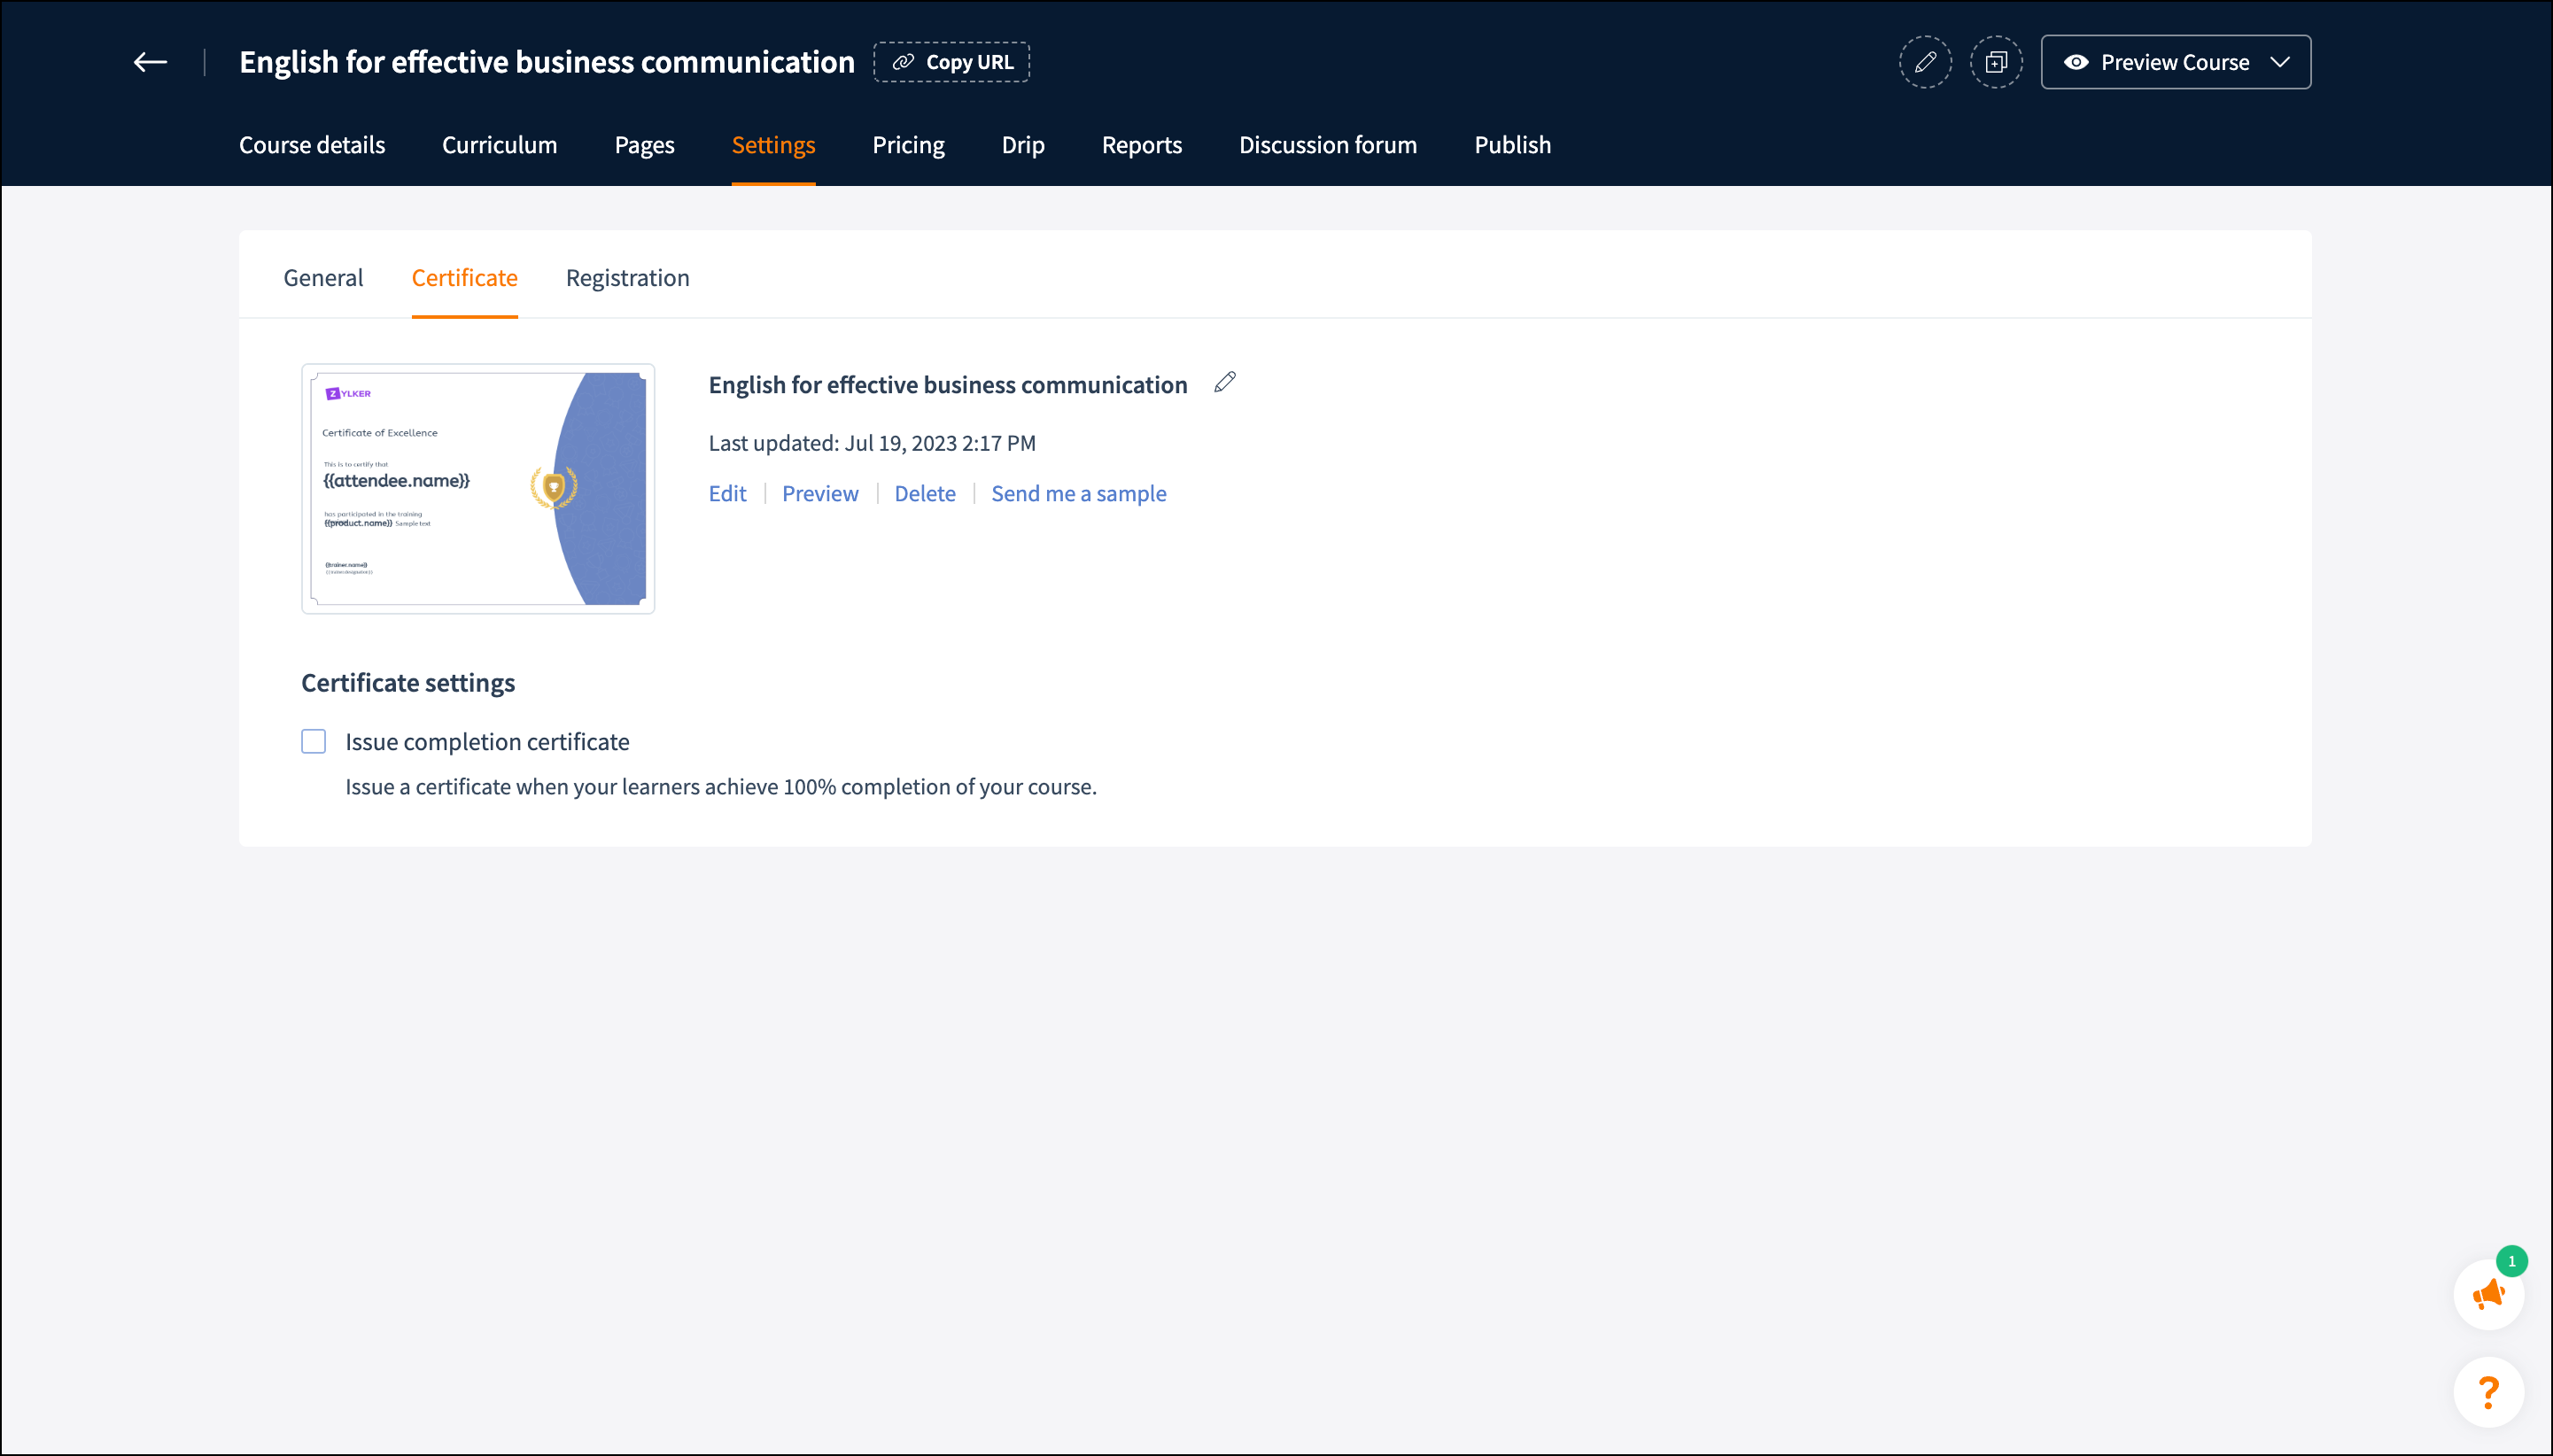
Task: Click the back arrow icon
Action: tap(150, 62)
